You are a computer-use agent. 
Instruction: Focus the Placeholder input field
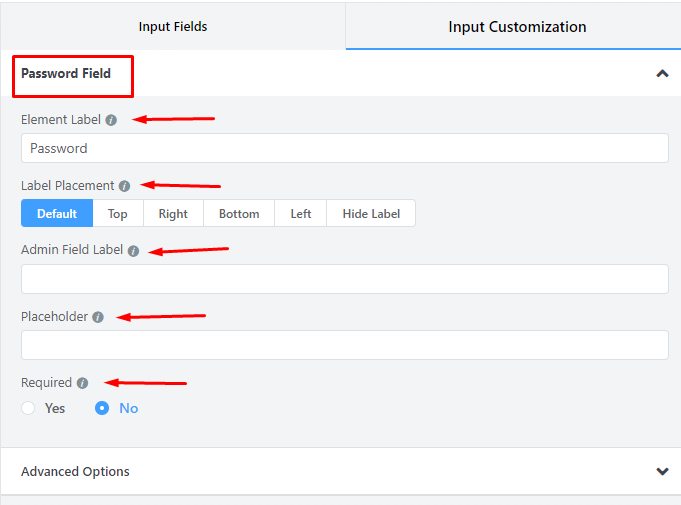344,345
